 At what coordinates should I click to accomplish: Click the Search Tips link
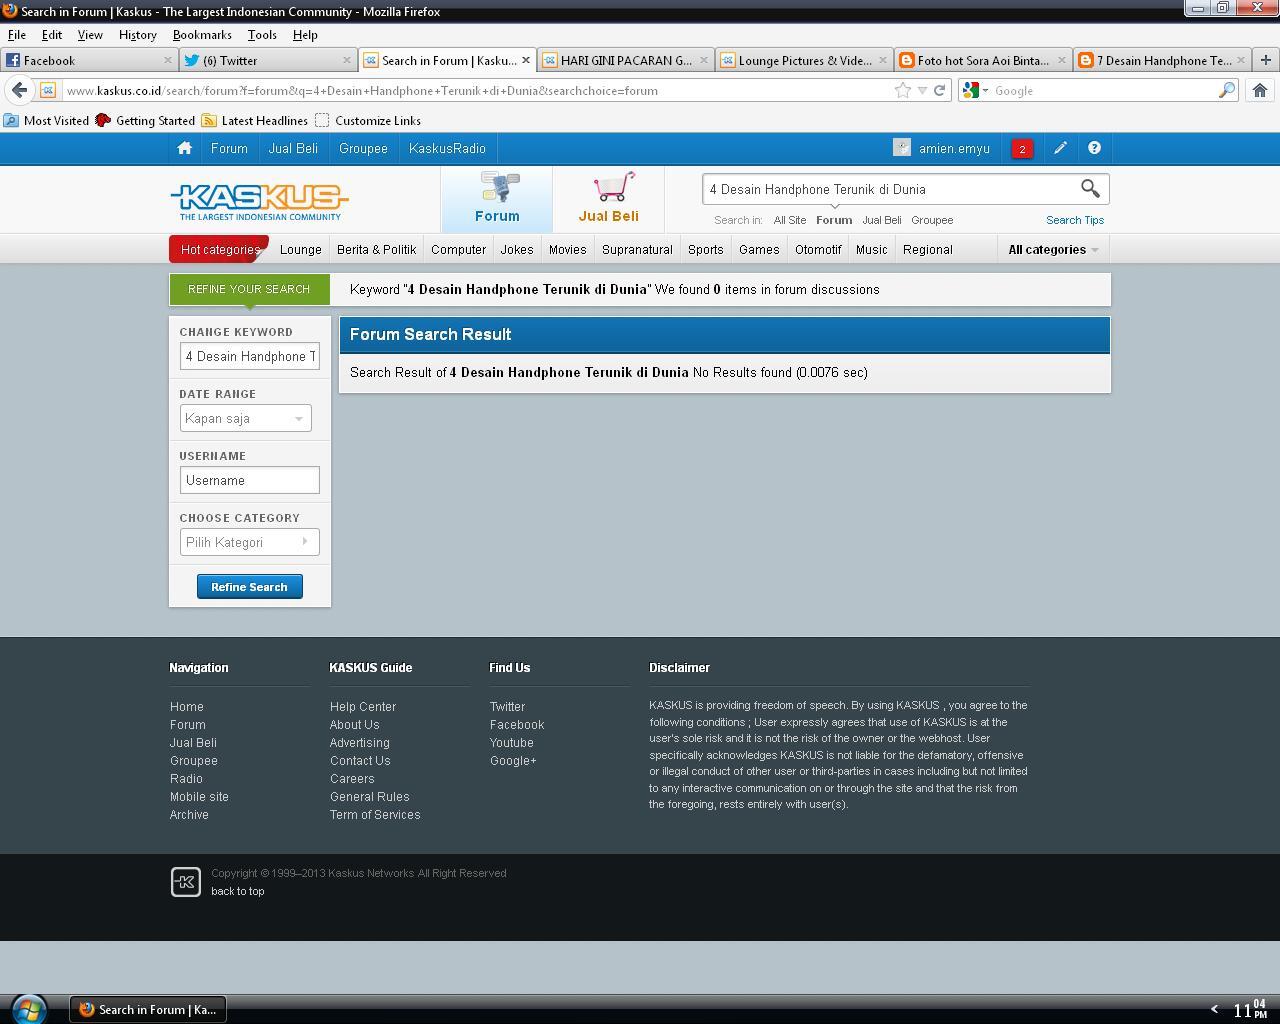(x=1075, y=220)
